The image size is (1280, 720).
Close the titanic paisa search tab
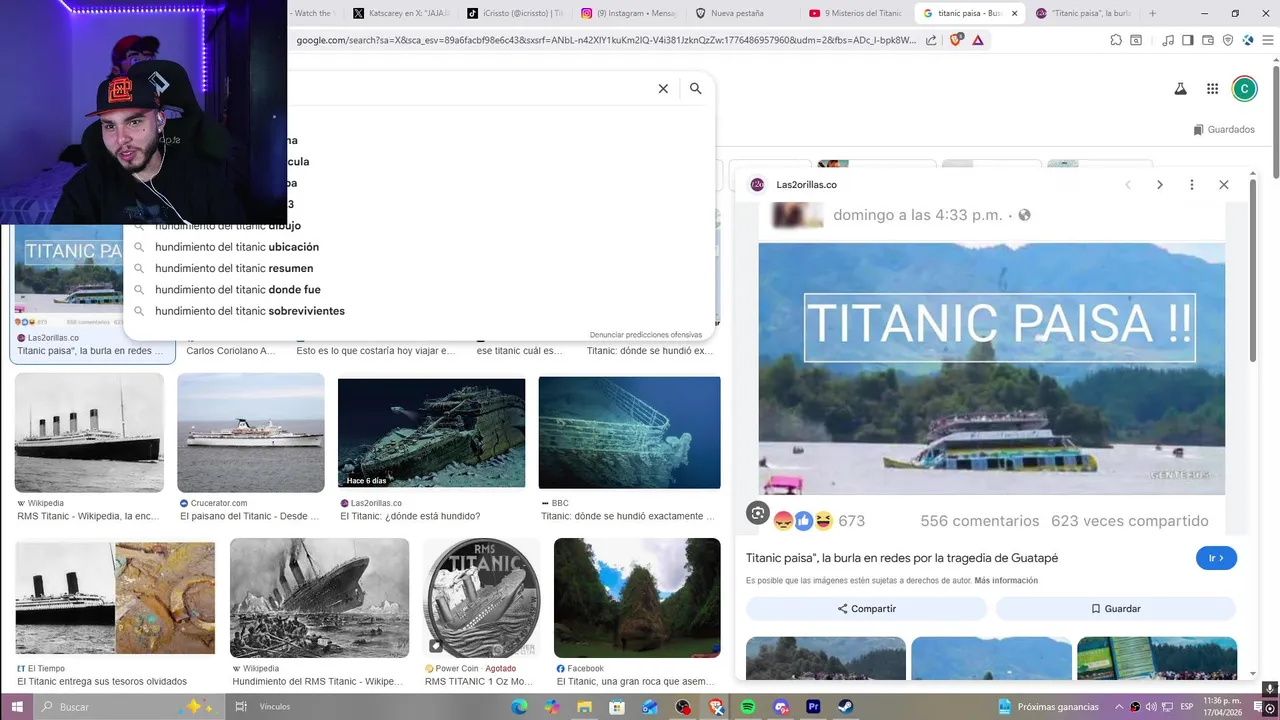(x=1015, y=13)
